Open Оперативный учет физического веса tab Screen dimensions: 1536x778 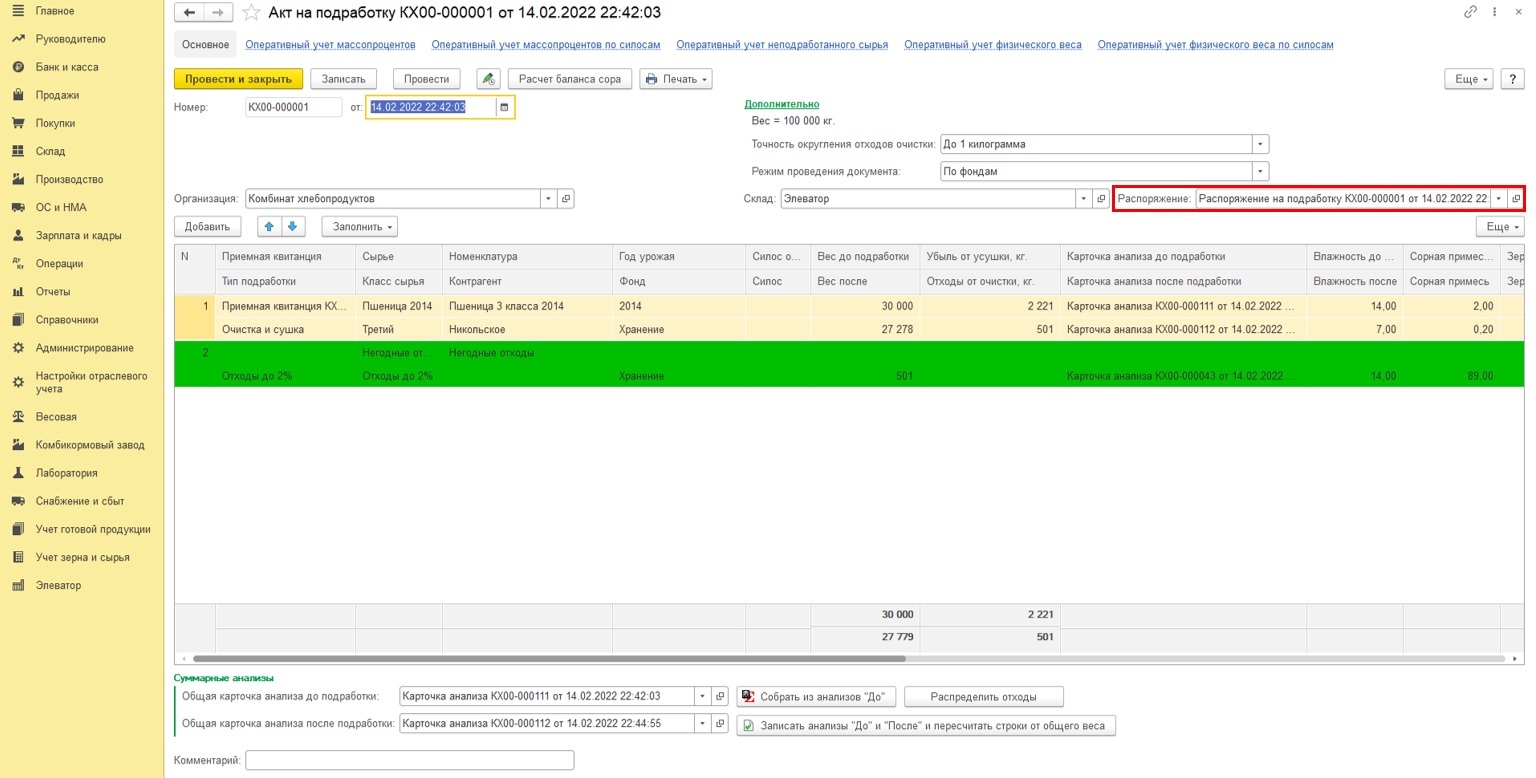993,45
